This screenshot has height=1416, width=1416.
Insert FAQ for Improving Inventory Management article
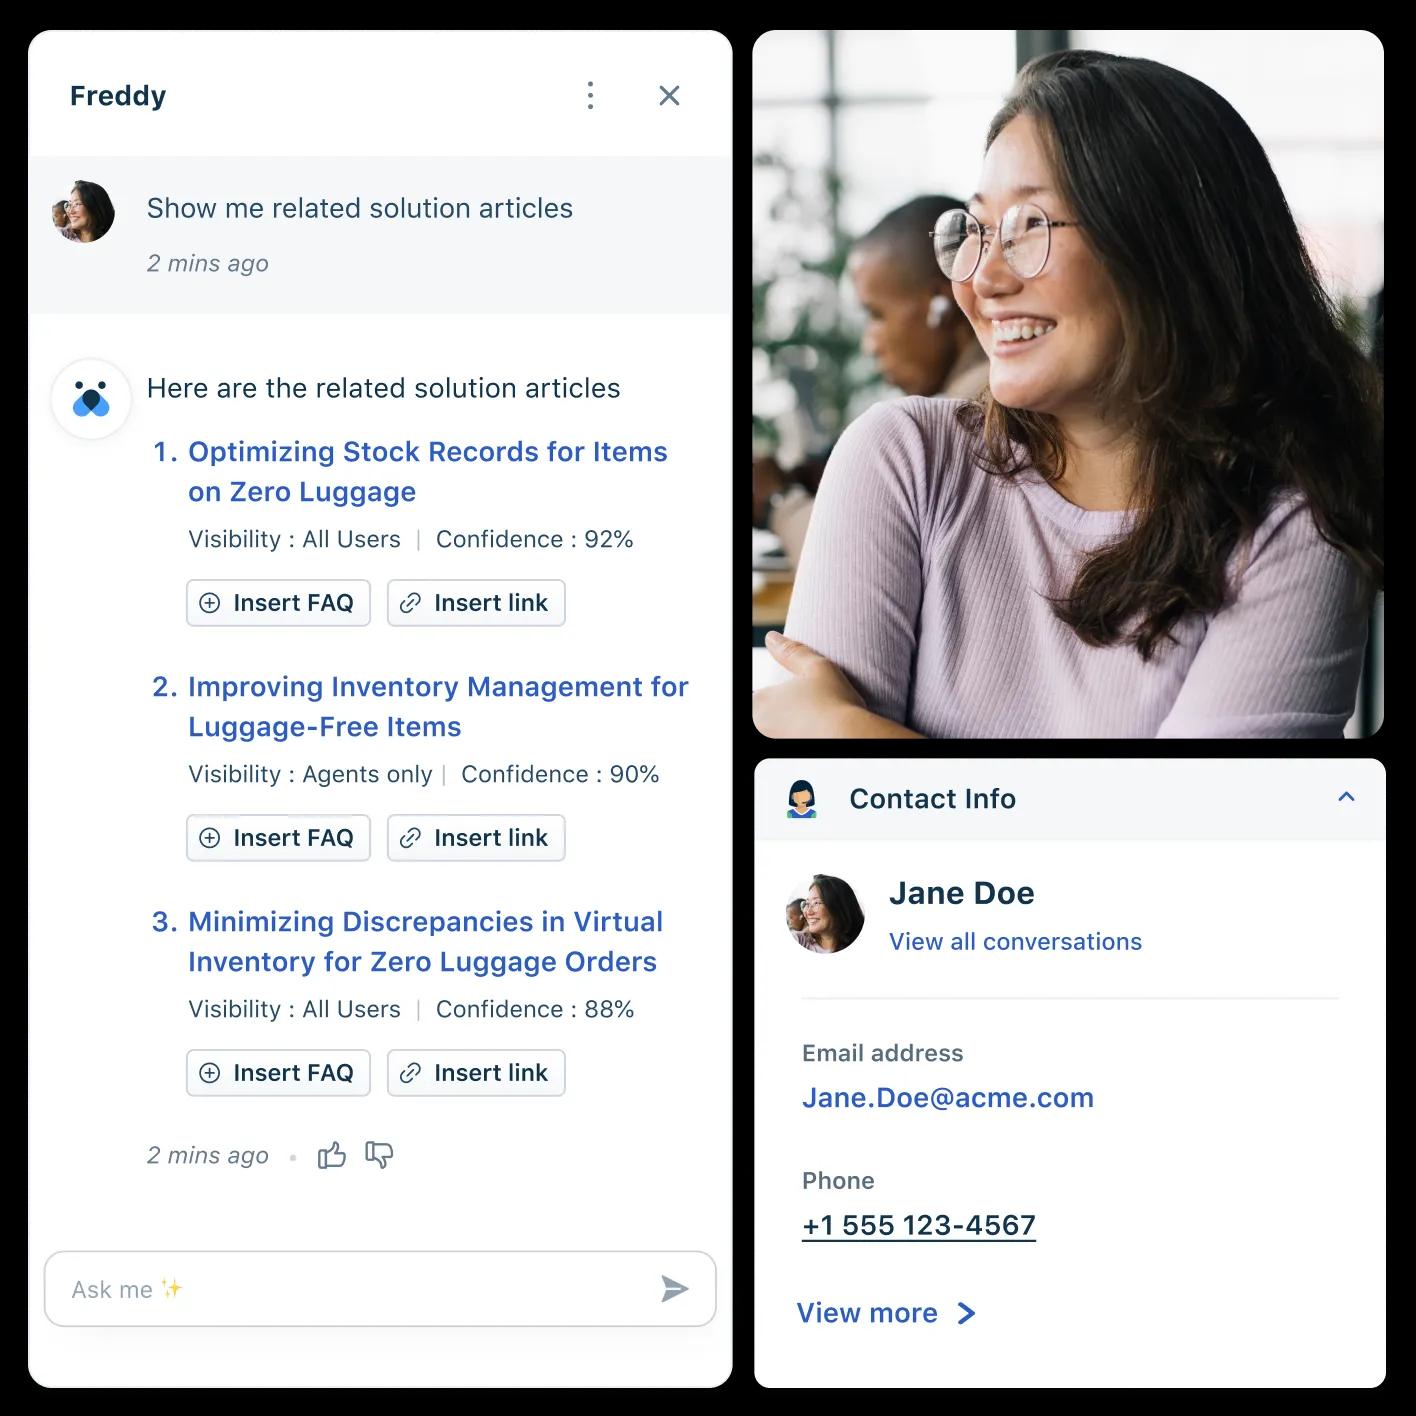(278, 838)
